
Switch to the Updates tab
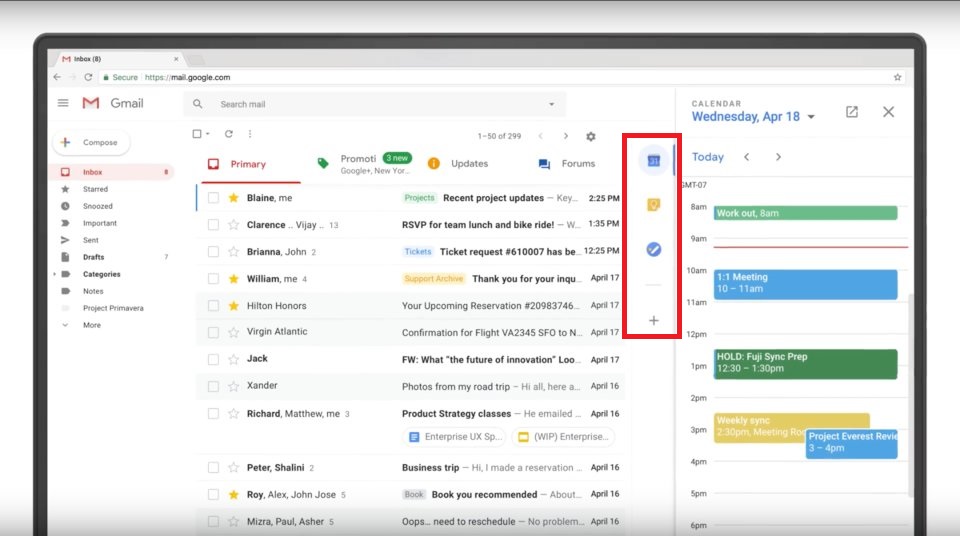point(458,164)
